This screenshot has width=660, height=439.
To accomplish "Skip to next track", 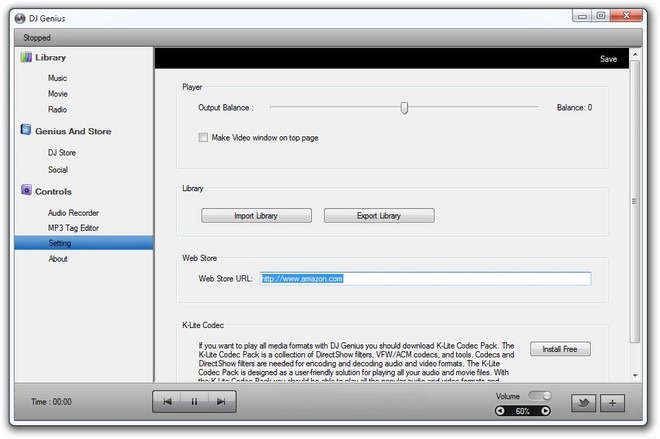I will tap(221, 402).
